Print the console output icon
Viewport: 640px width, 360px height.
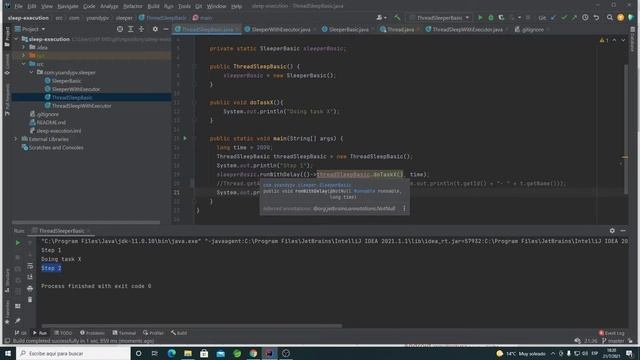coord(30,288)
